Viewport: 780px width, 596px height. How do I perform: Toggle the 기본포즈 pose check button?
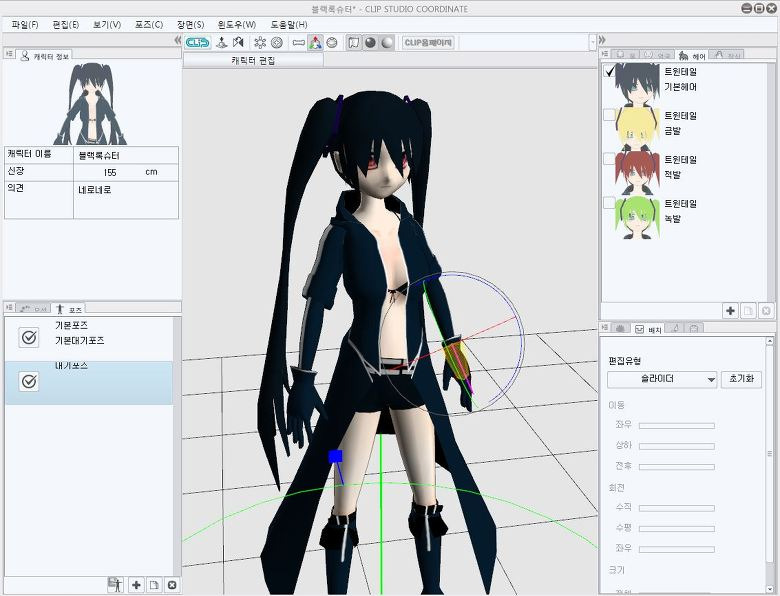tap(29, 337)
